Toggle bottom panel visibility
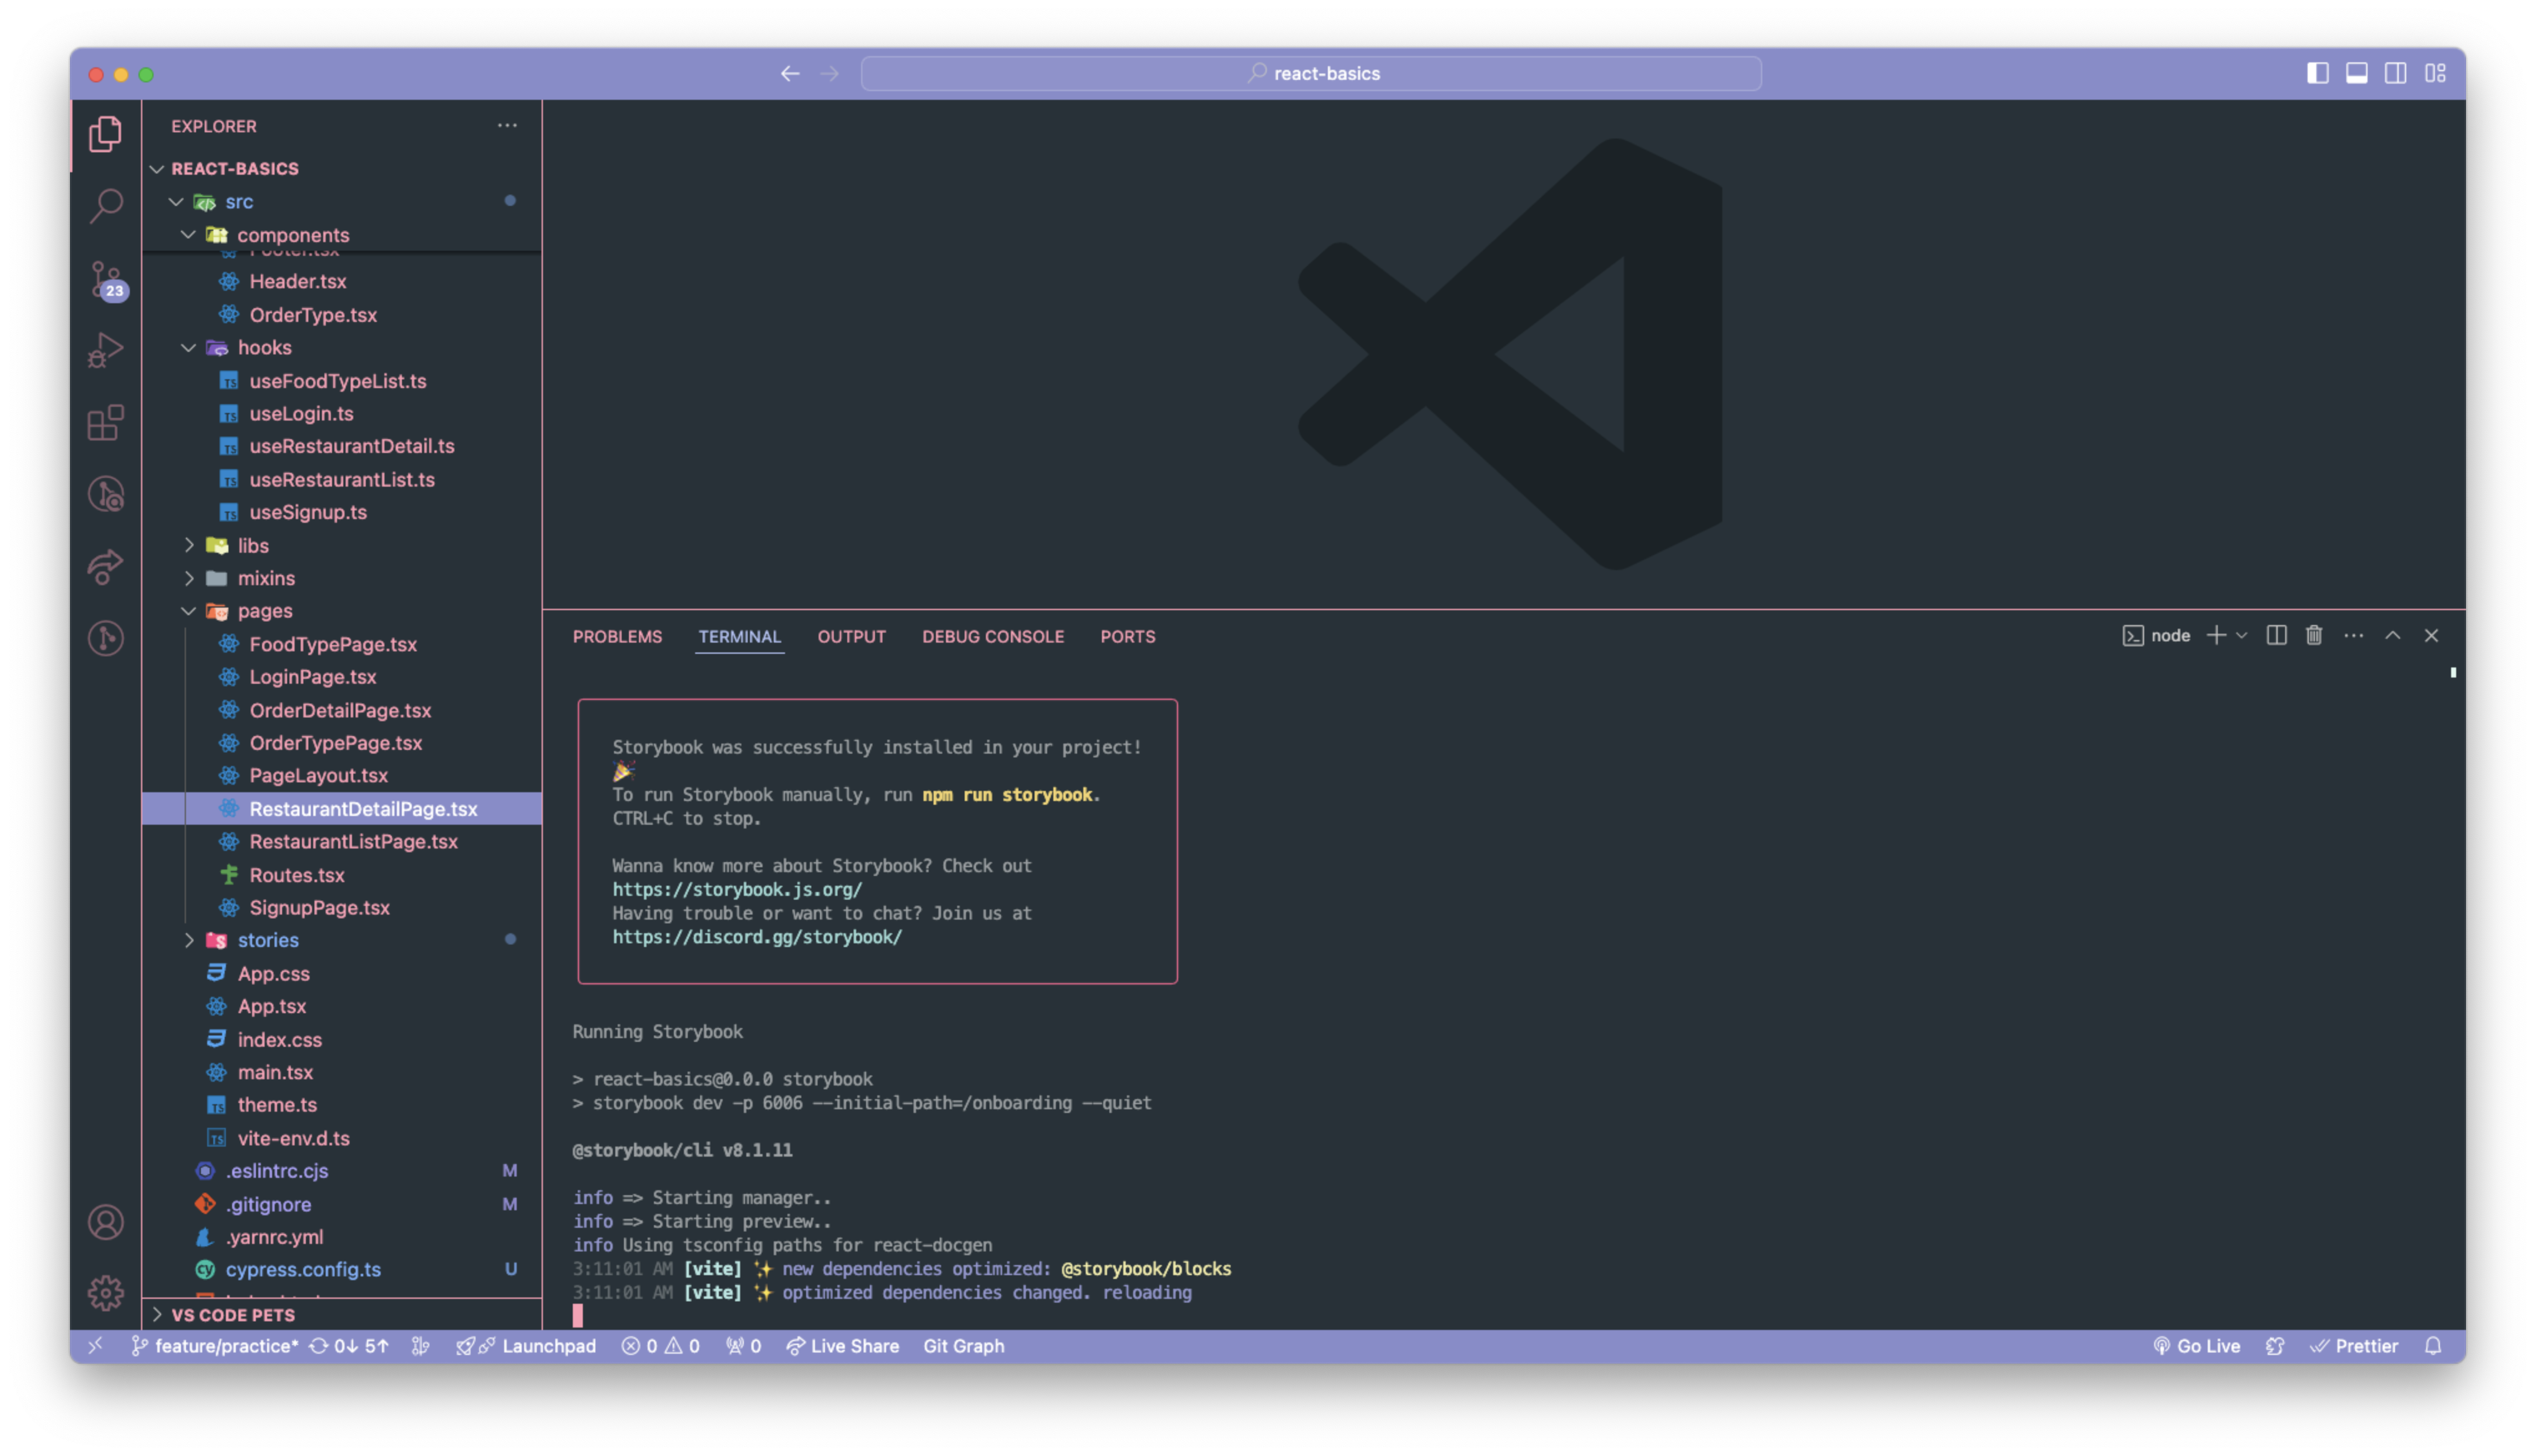The width and height of the screenshot is (2536, 1456). 2356,73
